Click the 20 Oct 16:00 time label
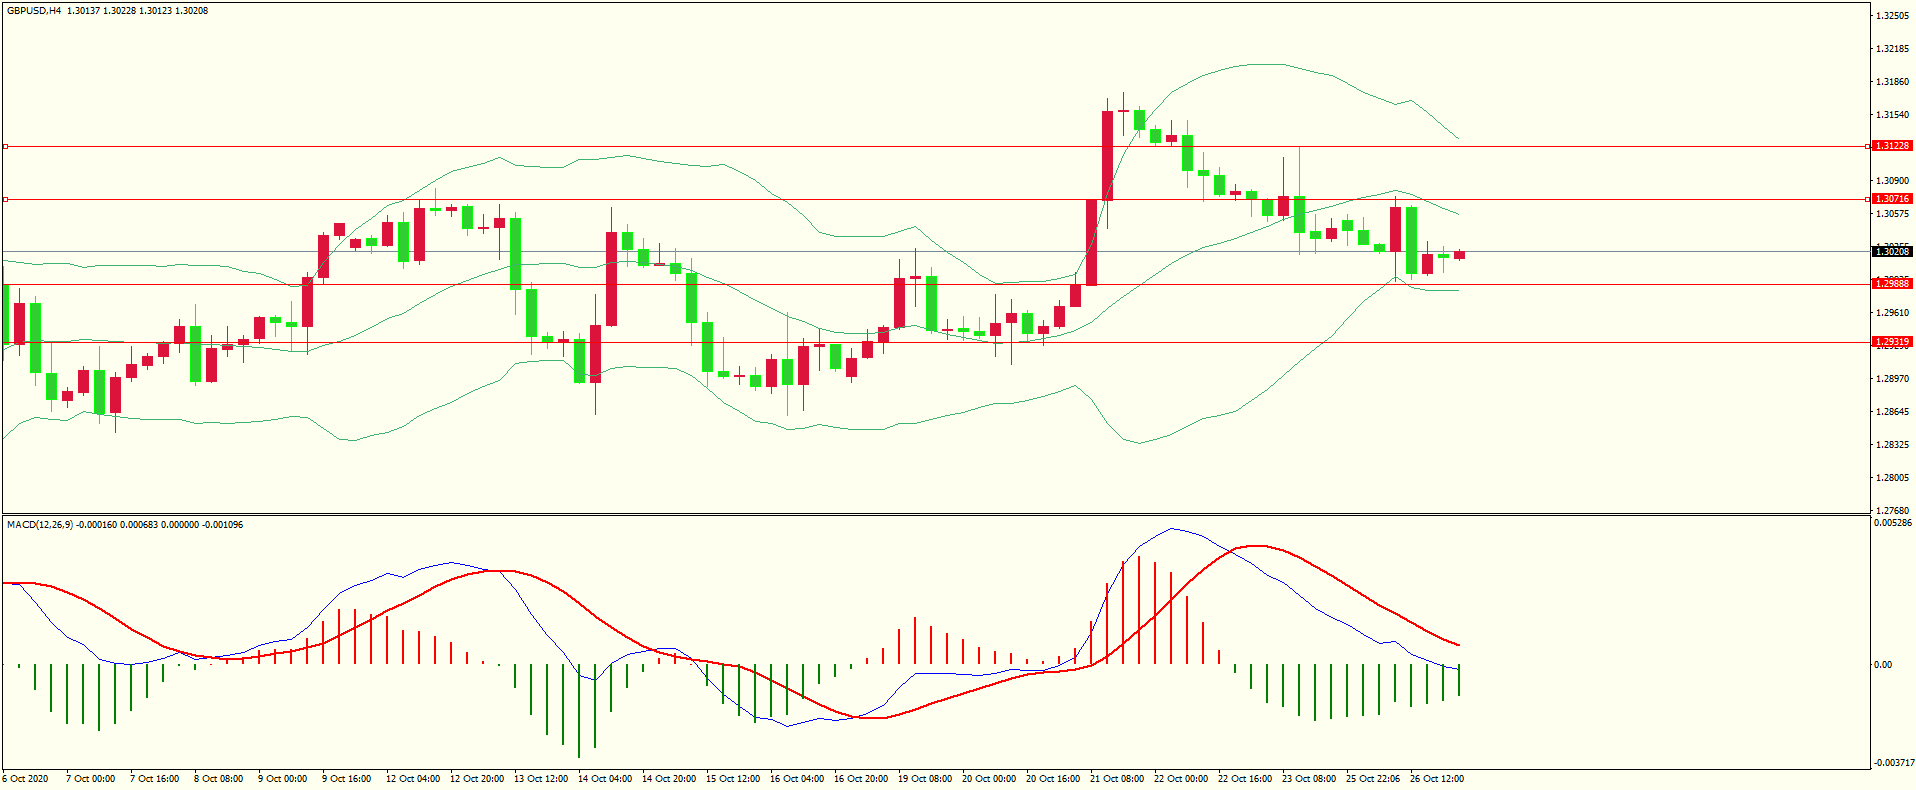This screenshot has width=1916, height=790. 1053,779
